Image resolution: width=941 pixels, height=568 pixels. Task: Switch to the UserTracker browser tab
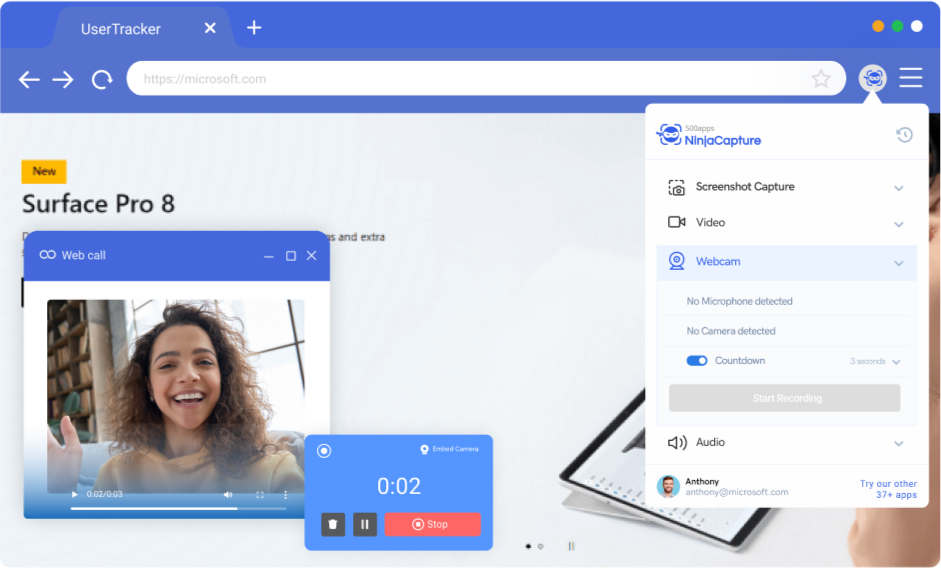(x=120, y=28)
